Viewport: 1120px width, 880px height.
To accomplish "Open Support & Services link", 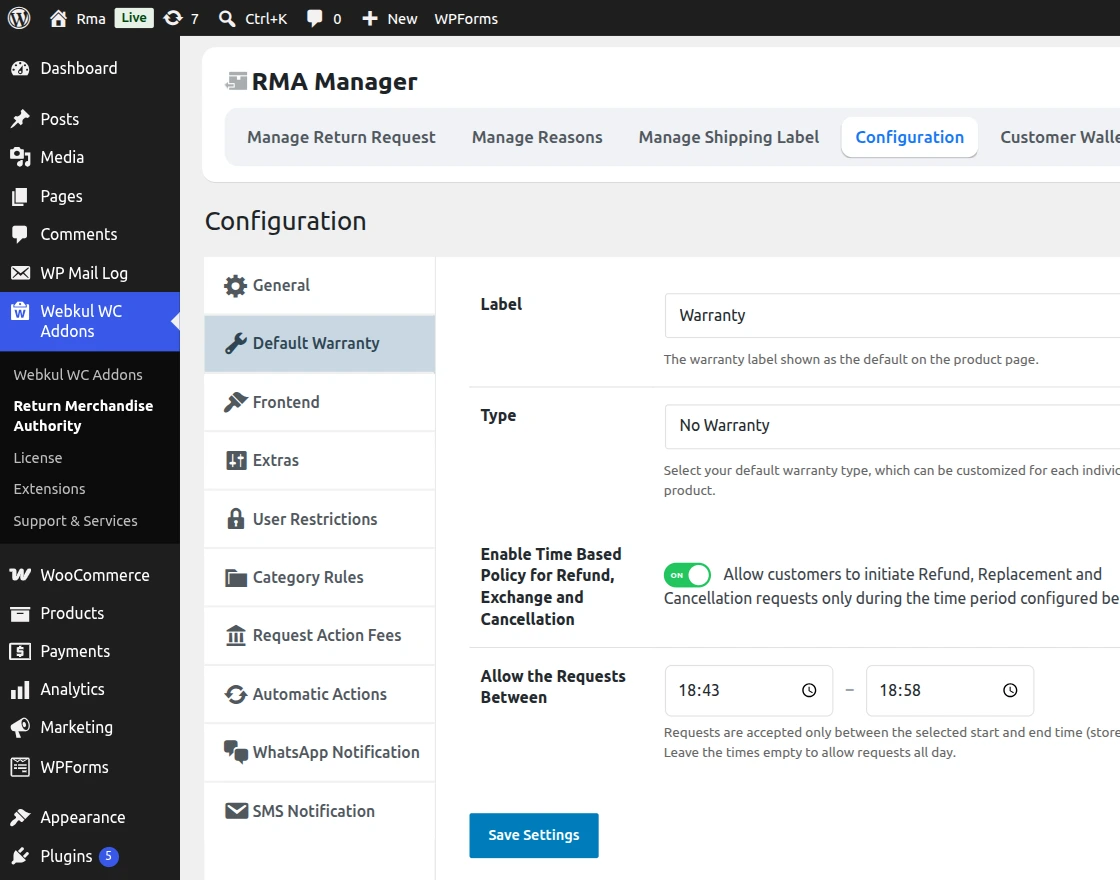I will [75, 521].
